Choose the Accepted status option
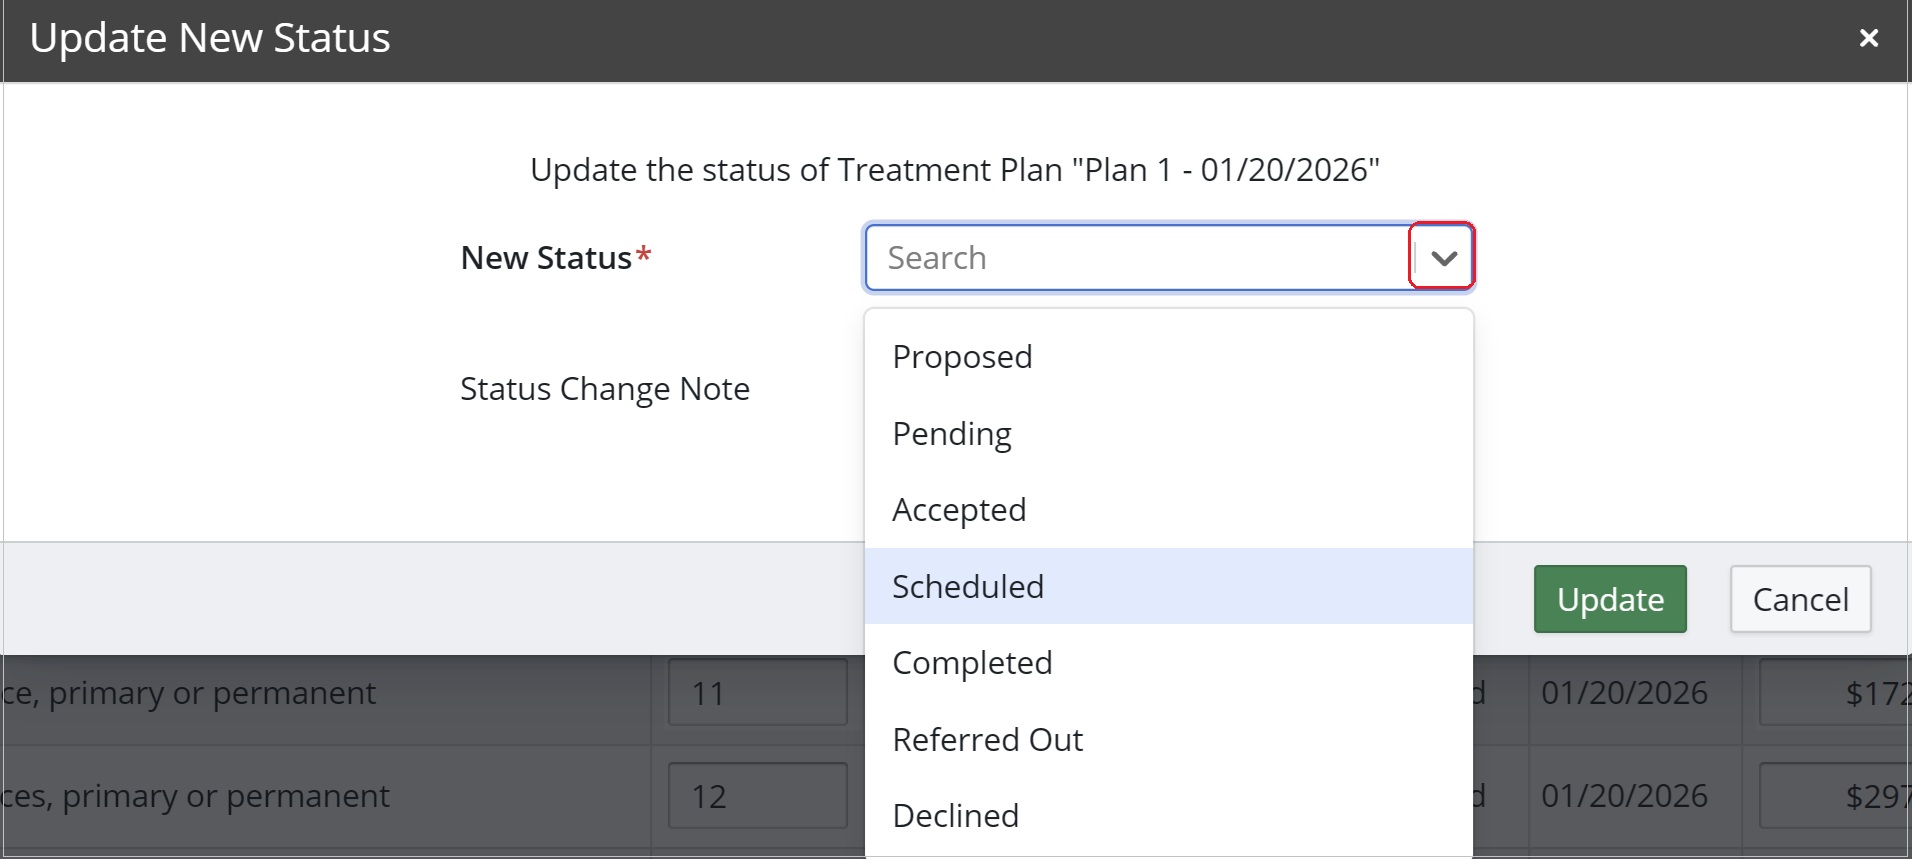This screenshot has height=859, width=1912. pyautogui.click(x=958, y=509)
